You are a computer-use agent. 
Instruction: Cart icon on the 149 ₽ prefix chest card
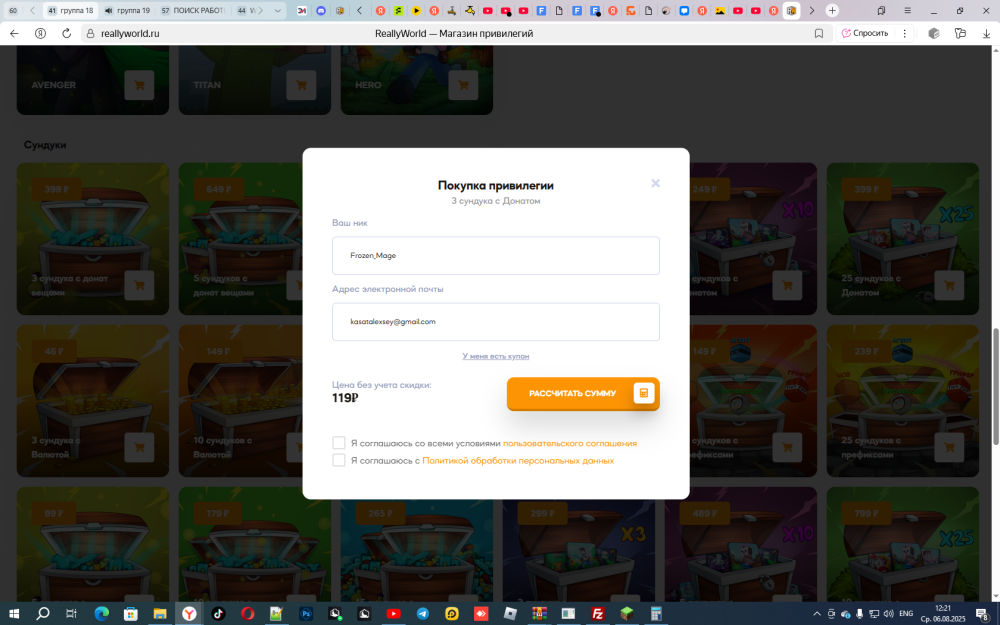coord(787,447)
